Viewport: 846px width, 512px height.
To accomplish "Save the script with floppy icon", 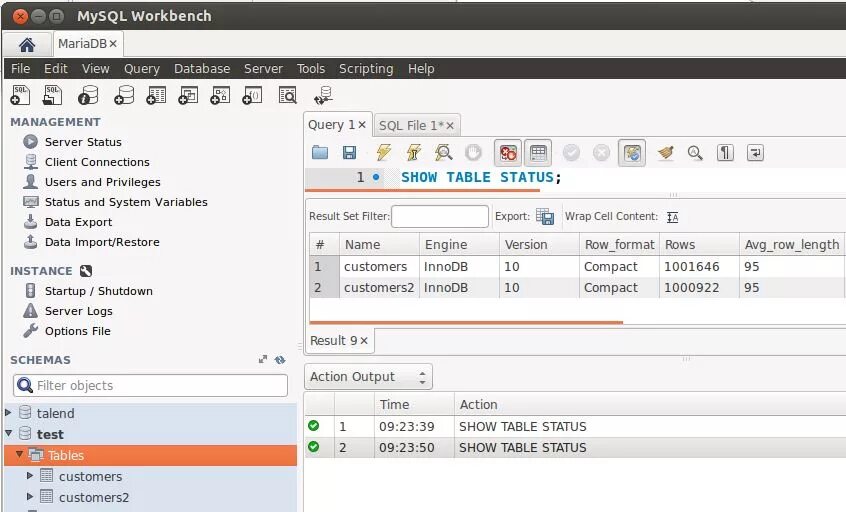I will 350,153.
